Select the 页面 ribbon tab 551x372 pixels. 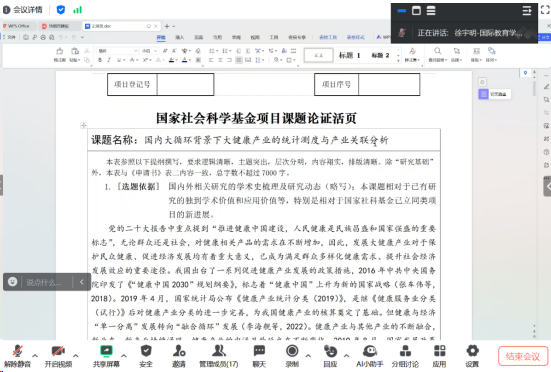(x=199, y=37)
